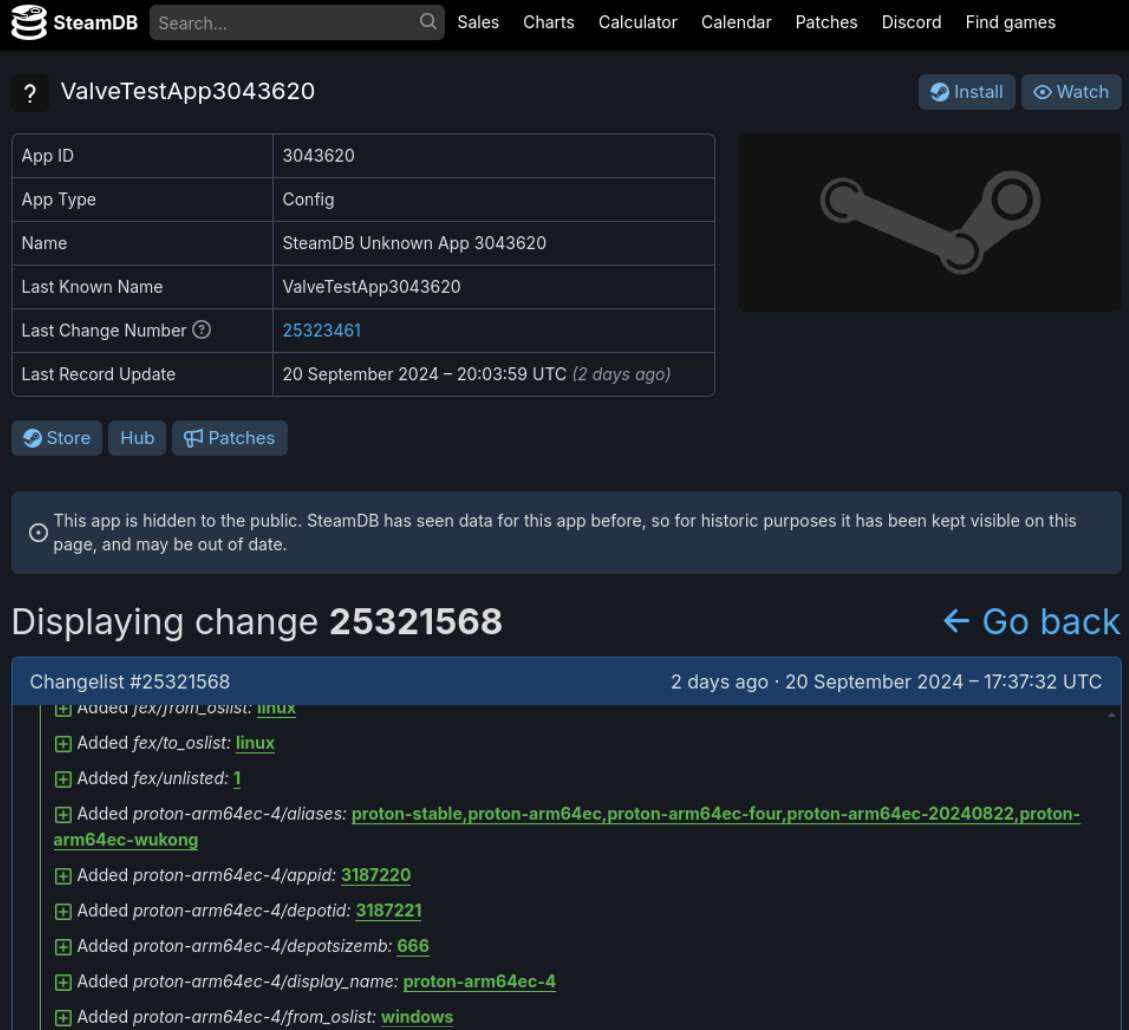Open the Hub button
The width and height of the screenshot is (1129, 1030).
137,438
